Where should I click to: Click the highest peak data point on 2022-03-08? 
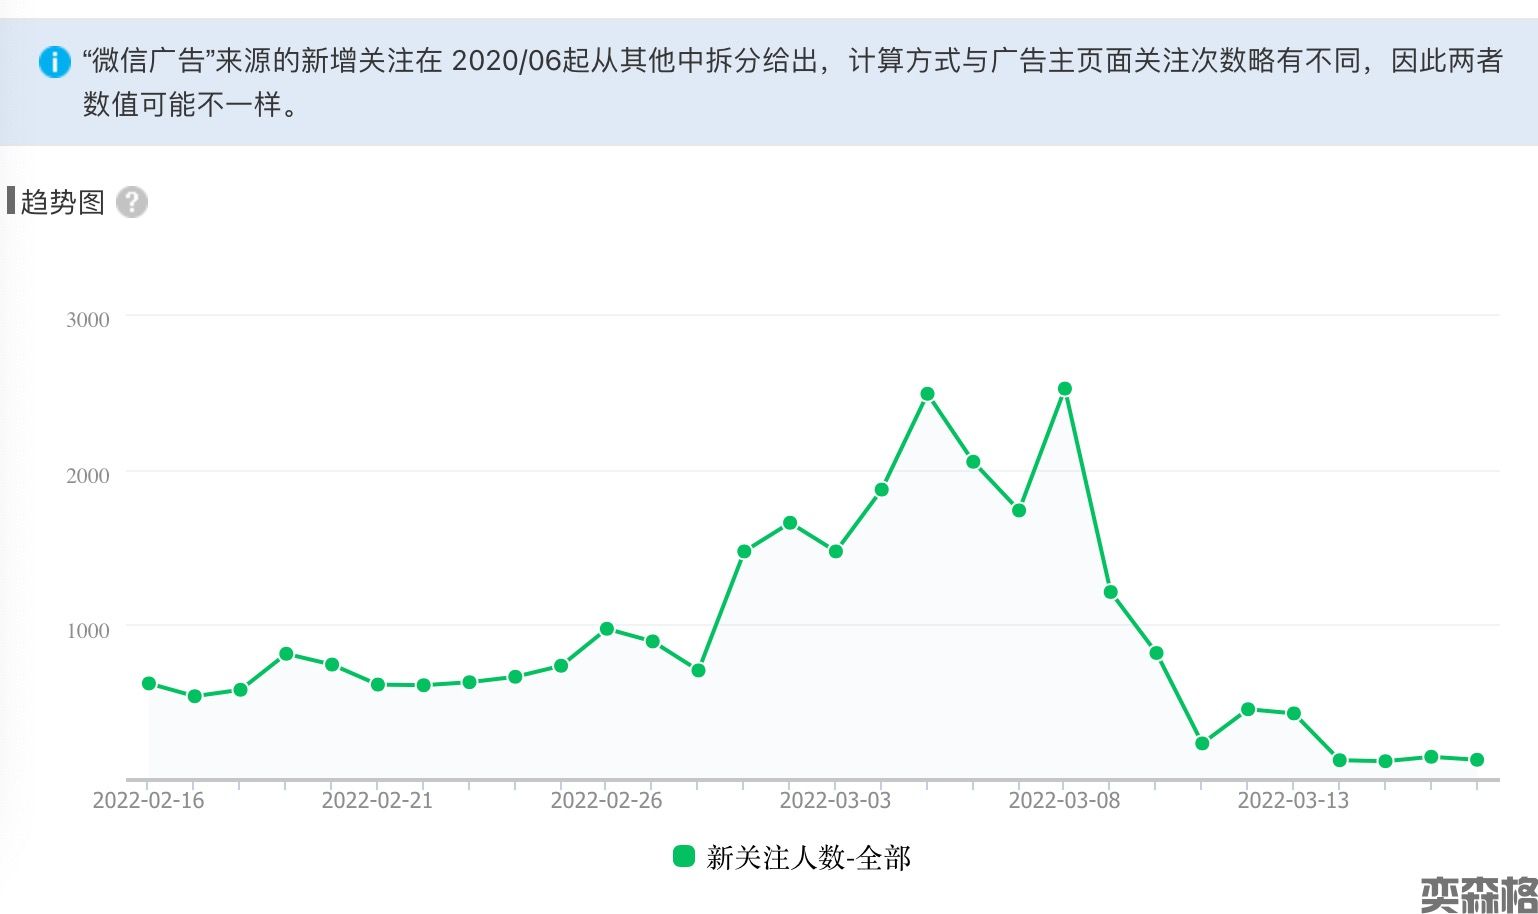(x=1064, y=389)
